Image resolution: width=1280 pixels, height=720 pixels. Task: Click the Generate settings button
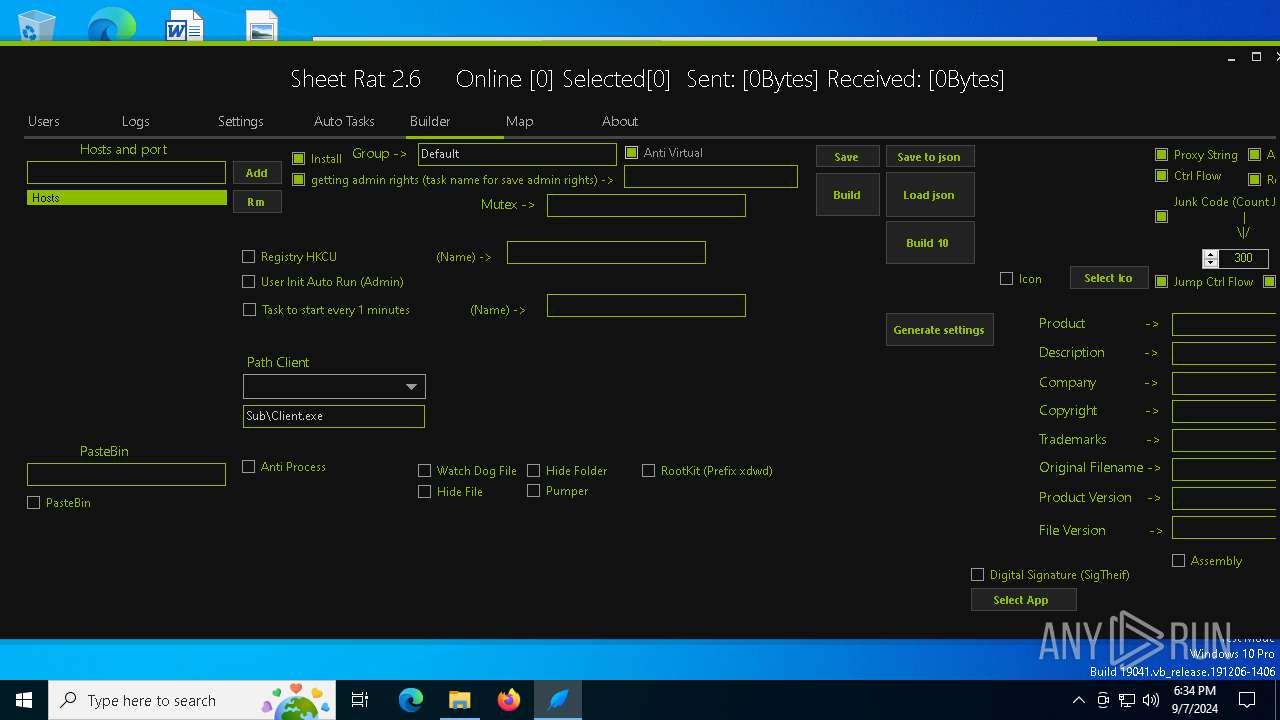(x=939, y=330)
